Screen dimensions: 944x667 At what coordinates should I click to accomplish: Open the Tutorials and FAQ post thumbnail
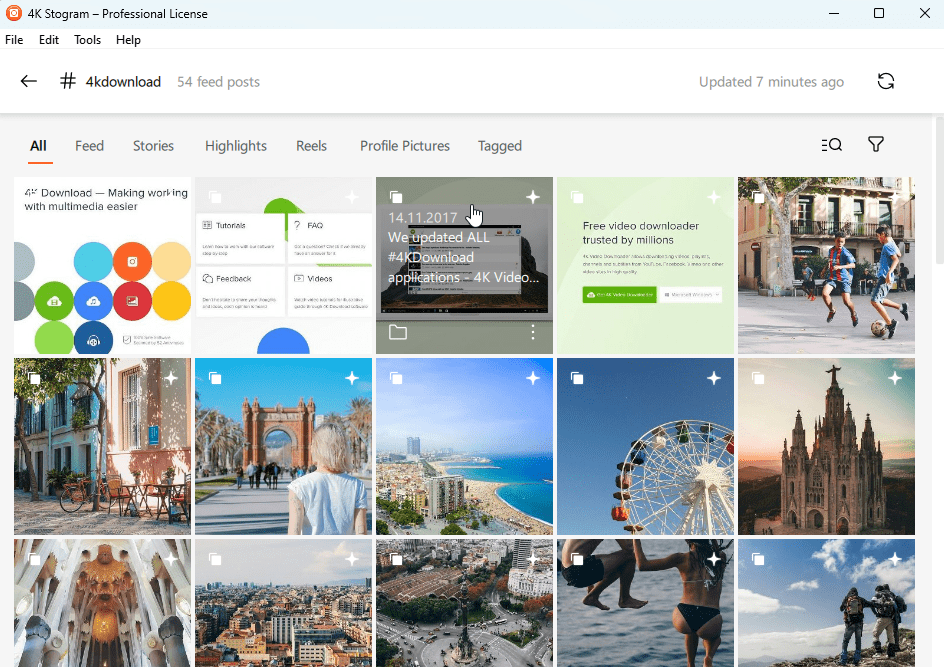284,265
